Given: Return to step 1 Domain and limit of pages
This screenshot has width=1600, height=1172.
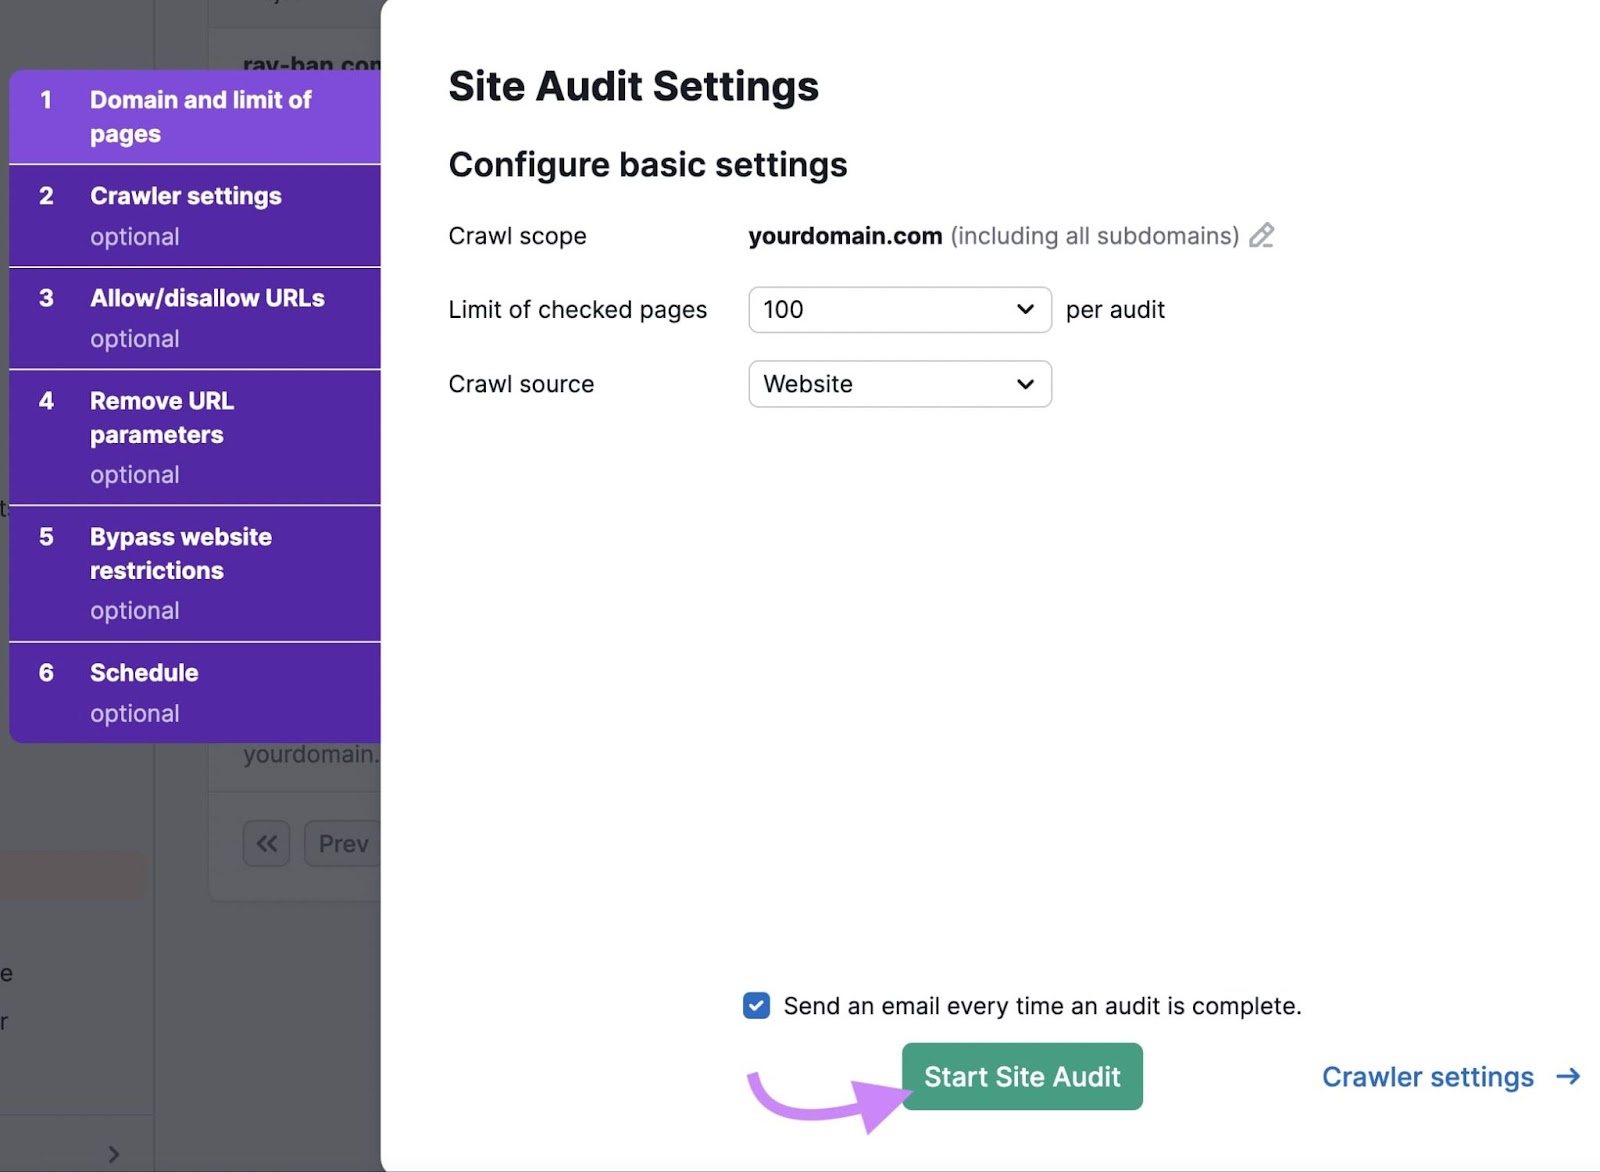Looking at the screenshot, I should [x=195, y=116].
